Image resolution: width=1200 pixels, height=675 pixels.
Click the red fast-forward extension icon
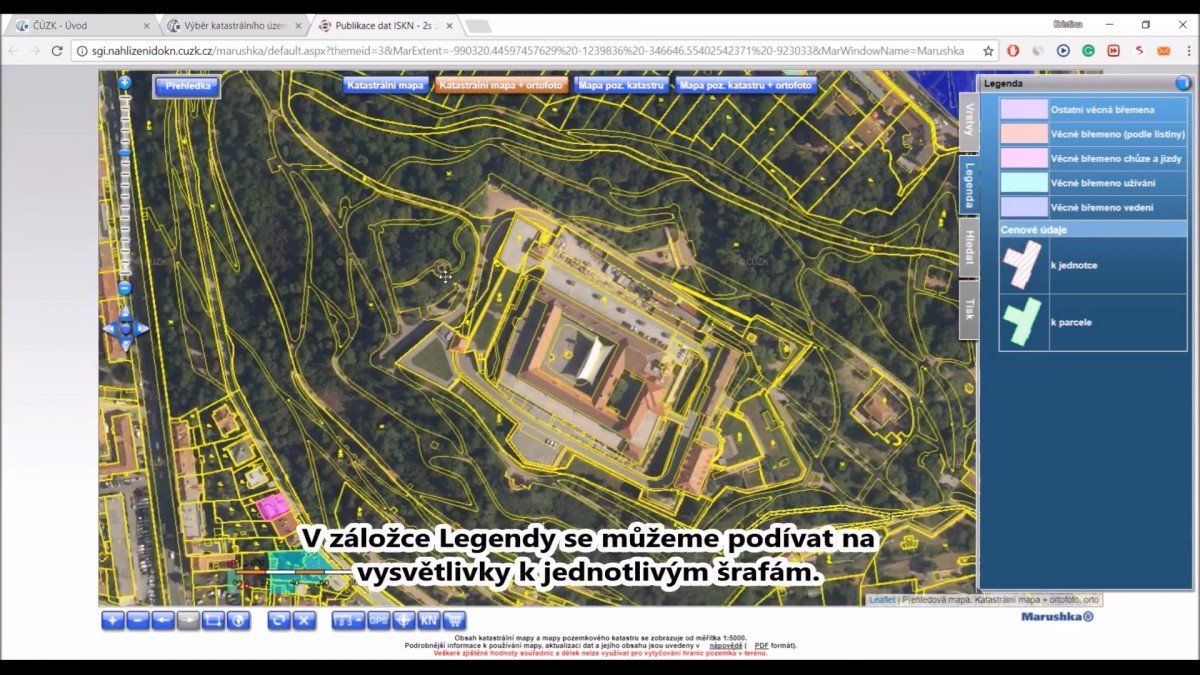[x=1113, y=50]
